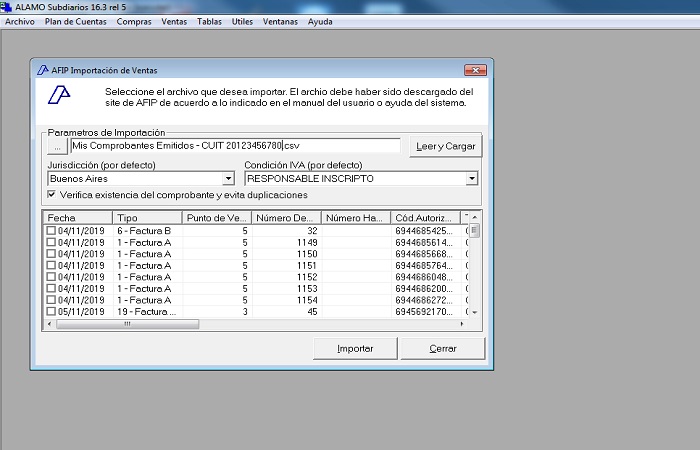The height and width of the screenshot is (450, 700).
Task: Click the vertical scrollbar thumb in table
Action: coord(475,230)
